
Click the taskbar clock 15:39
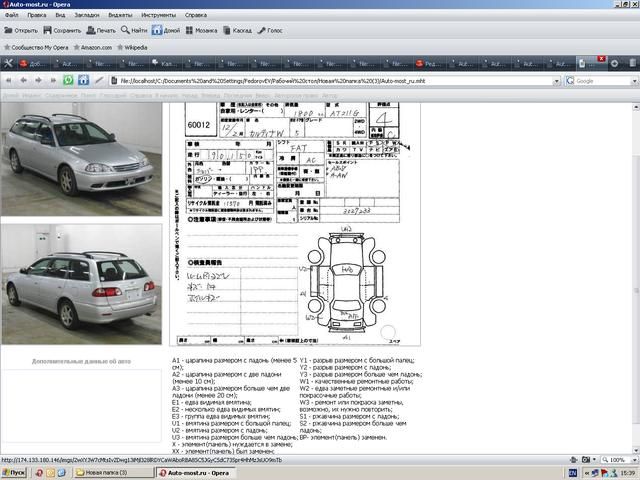tap(628, 473)
